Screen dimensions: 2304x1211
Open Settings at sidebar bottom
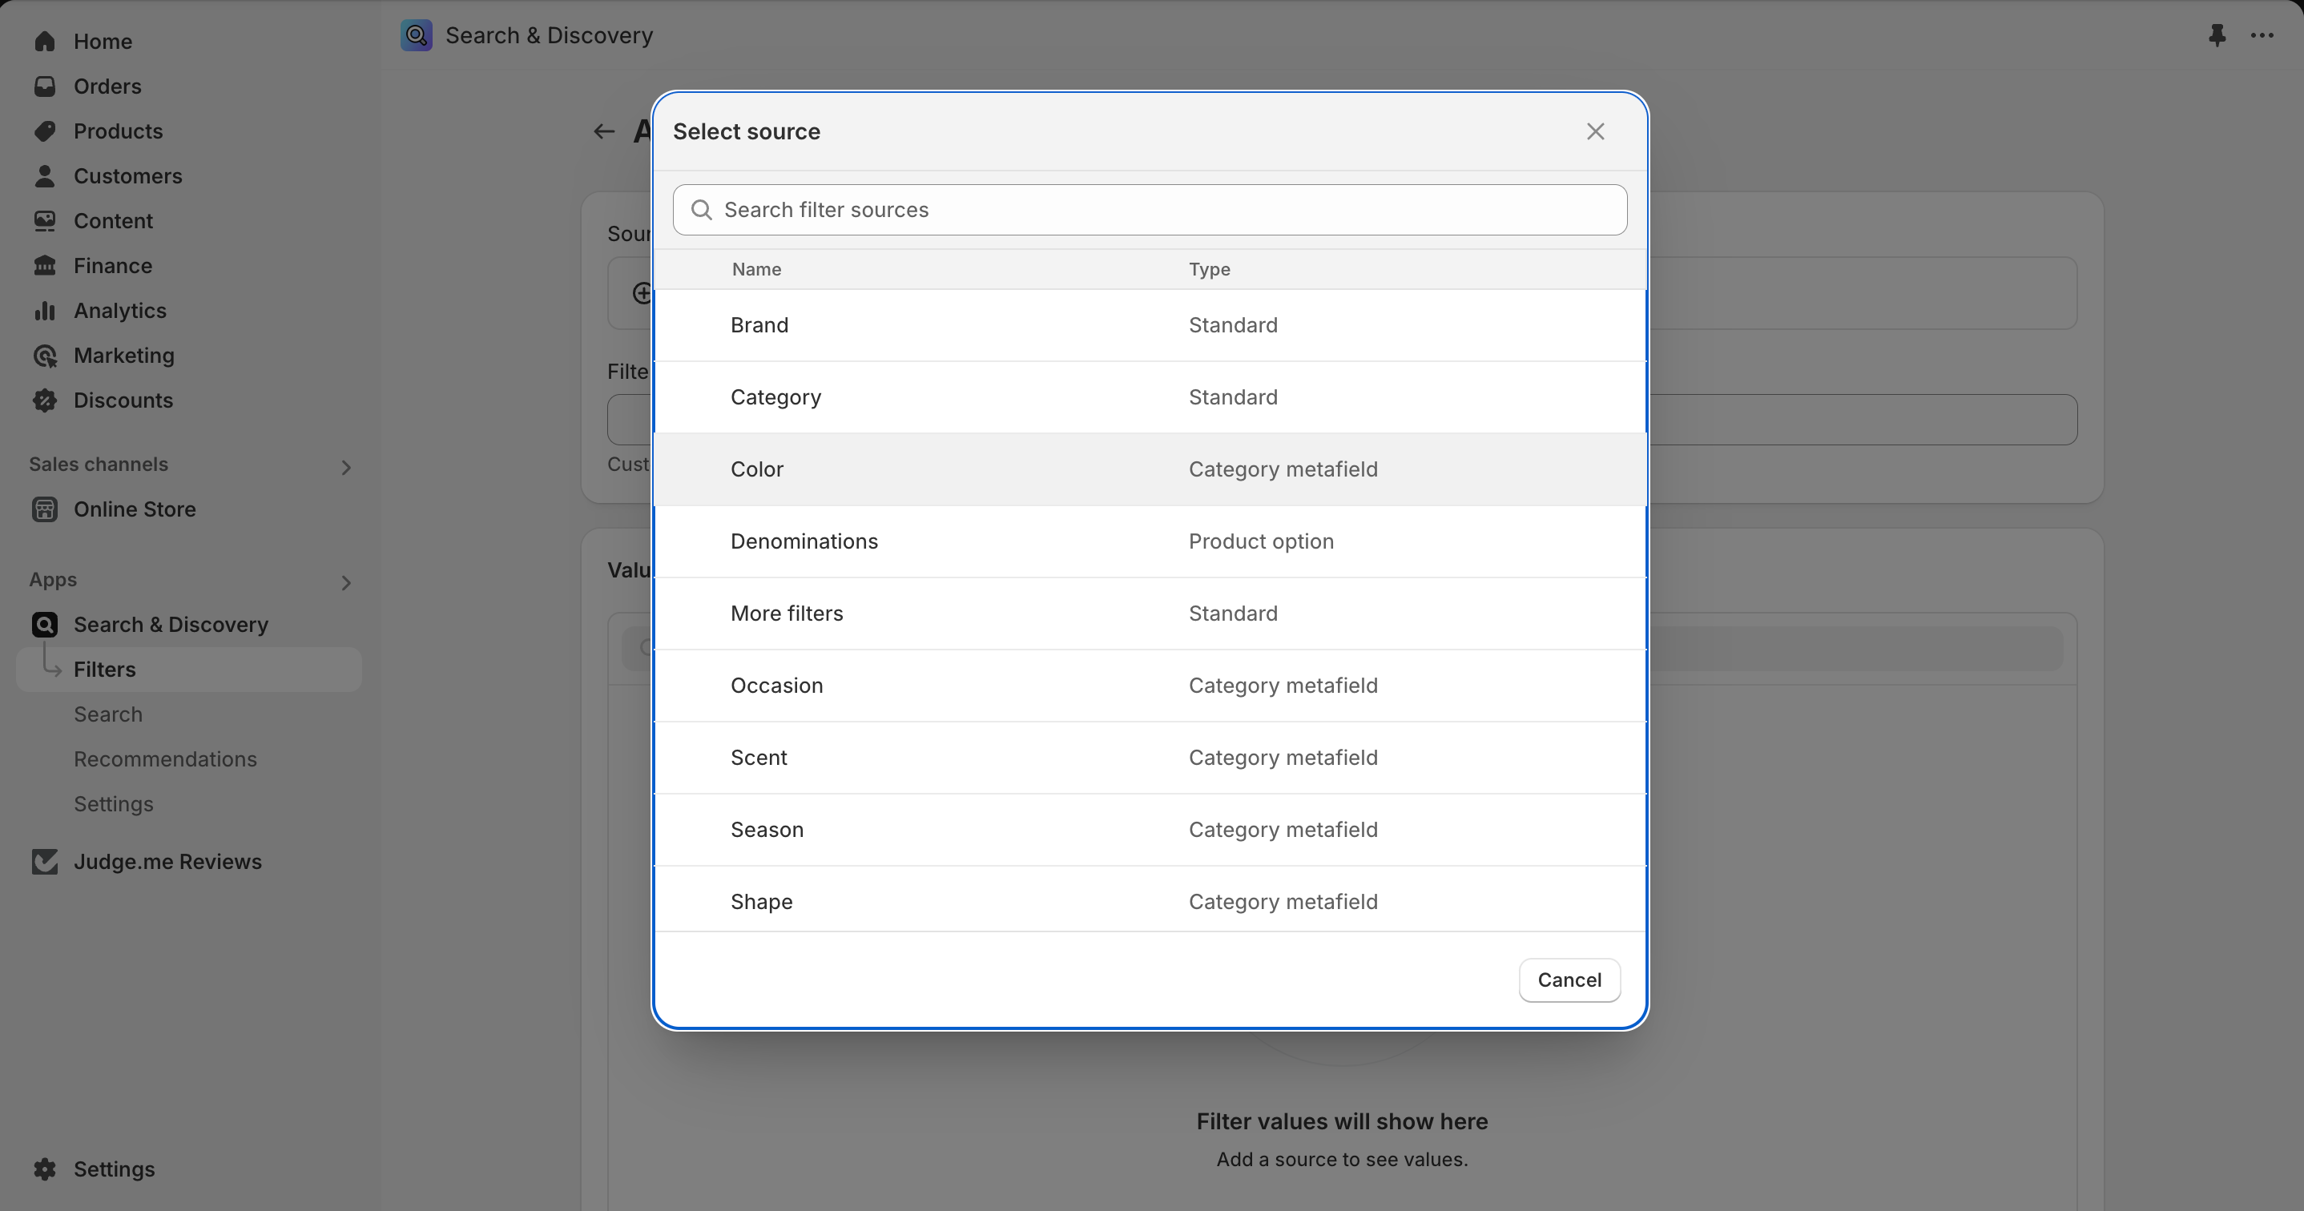(113, 1169)
